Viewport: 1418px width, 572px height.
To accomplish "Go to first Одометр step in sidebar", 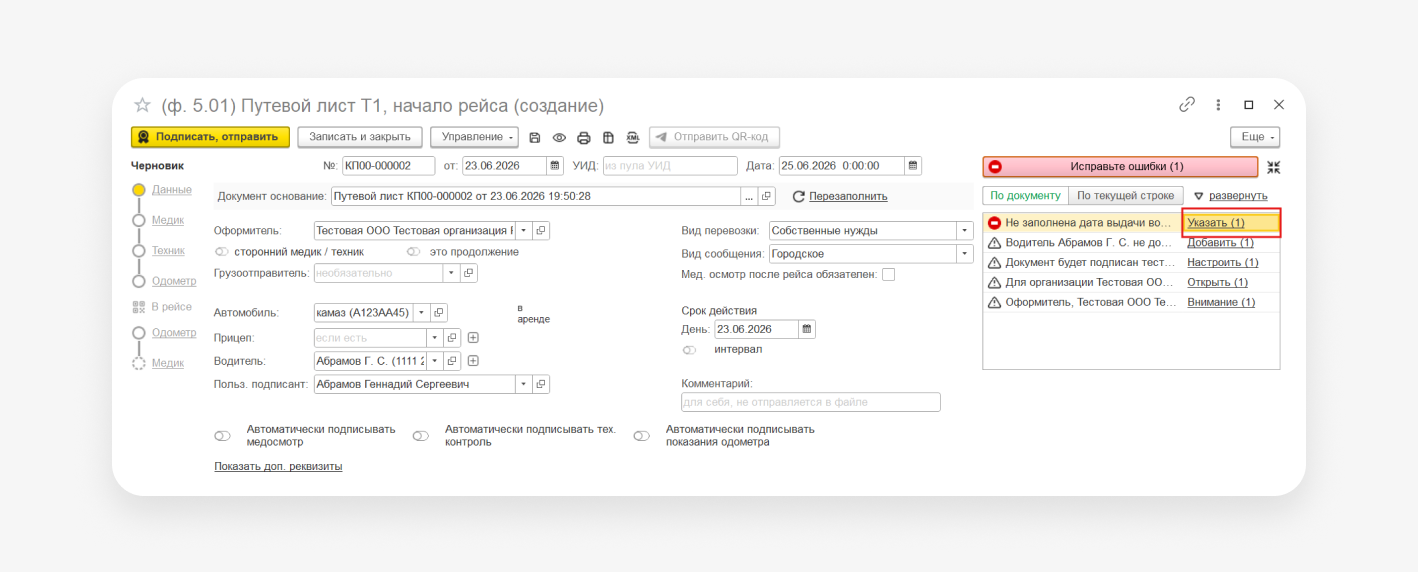I will (174, 281).
